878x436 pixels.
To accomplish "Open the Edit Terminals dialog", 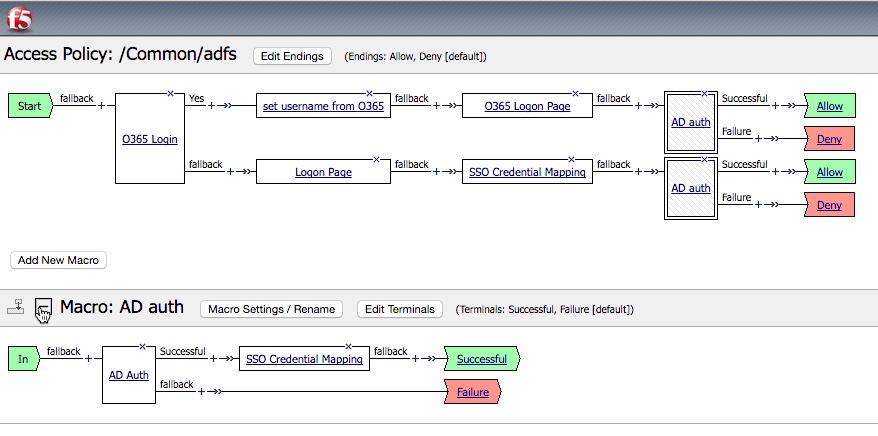I will 400,309.
